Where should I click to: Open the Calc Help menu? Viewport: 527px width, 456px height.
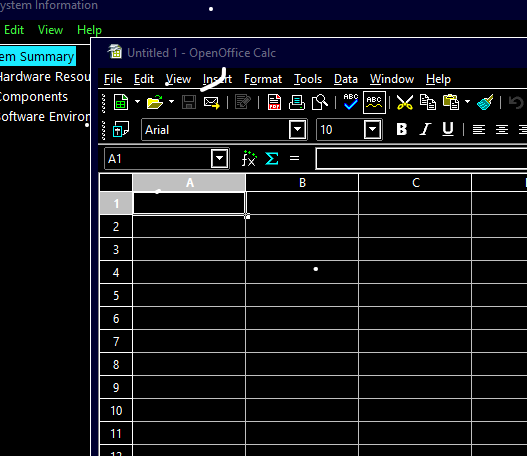438,79
